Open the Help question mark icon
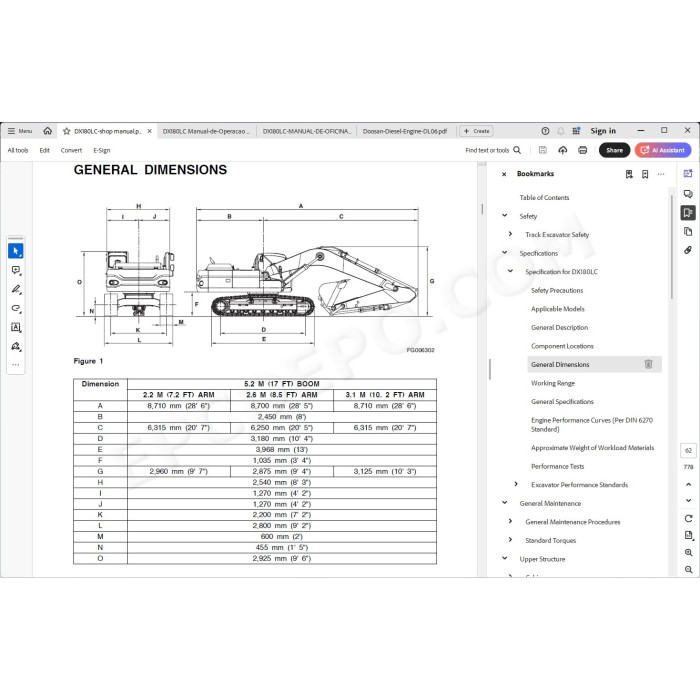This screenshot has width=700, height=700. (x=545, y=131)
